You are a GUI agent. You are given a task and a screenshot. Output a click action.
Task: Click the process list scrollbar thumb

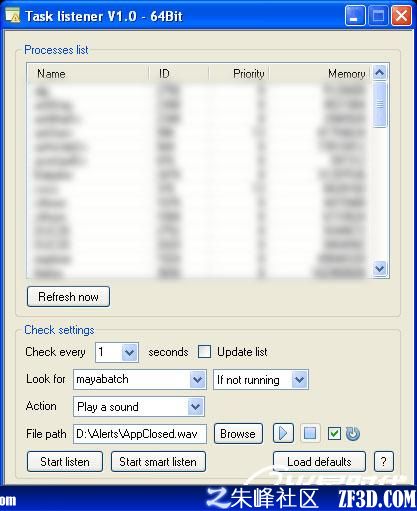tap(380, 104)
